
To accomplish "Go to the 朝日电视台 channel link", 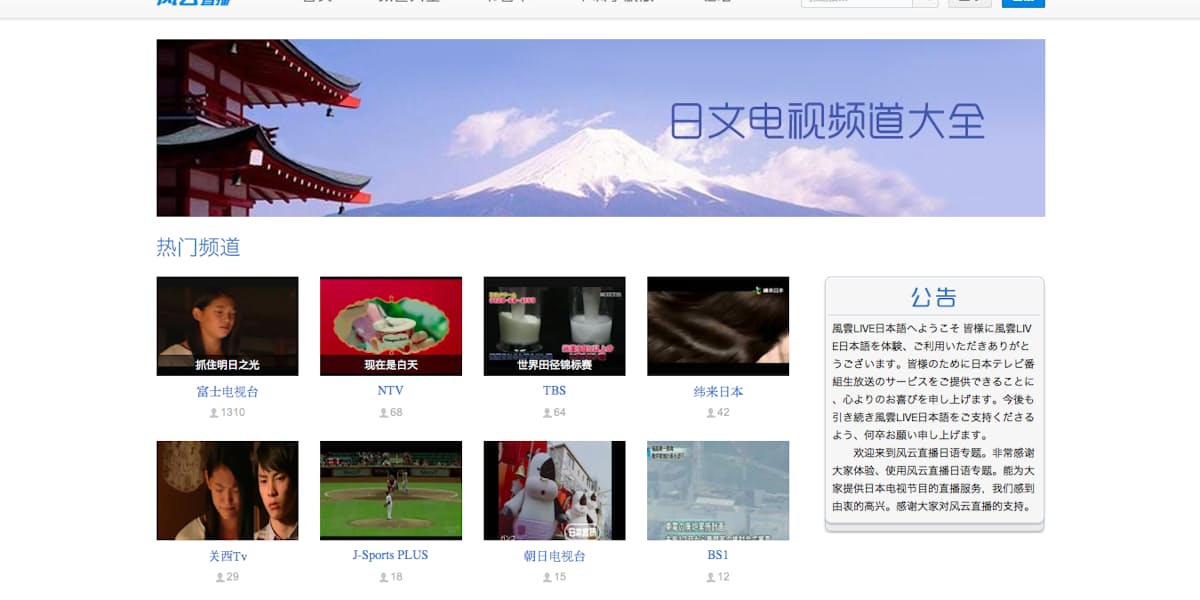I will pos(554,556).
